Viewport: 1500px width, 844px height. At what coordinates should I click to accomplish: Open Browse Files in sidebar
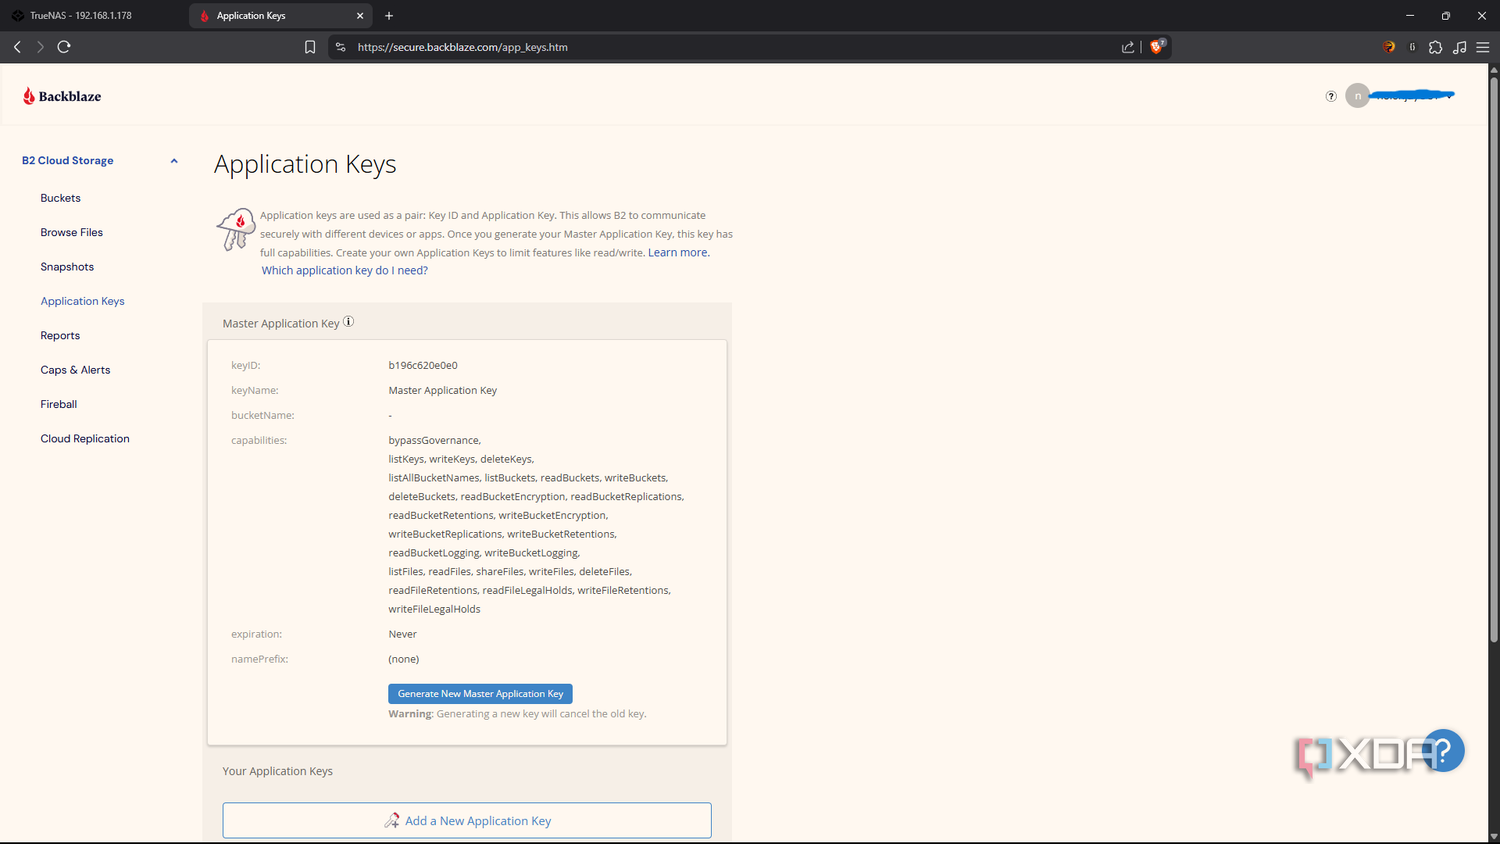[71, 232]
